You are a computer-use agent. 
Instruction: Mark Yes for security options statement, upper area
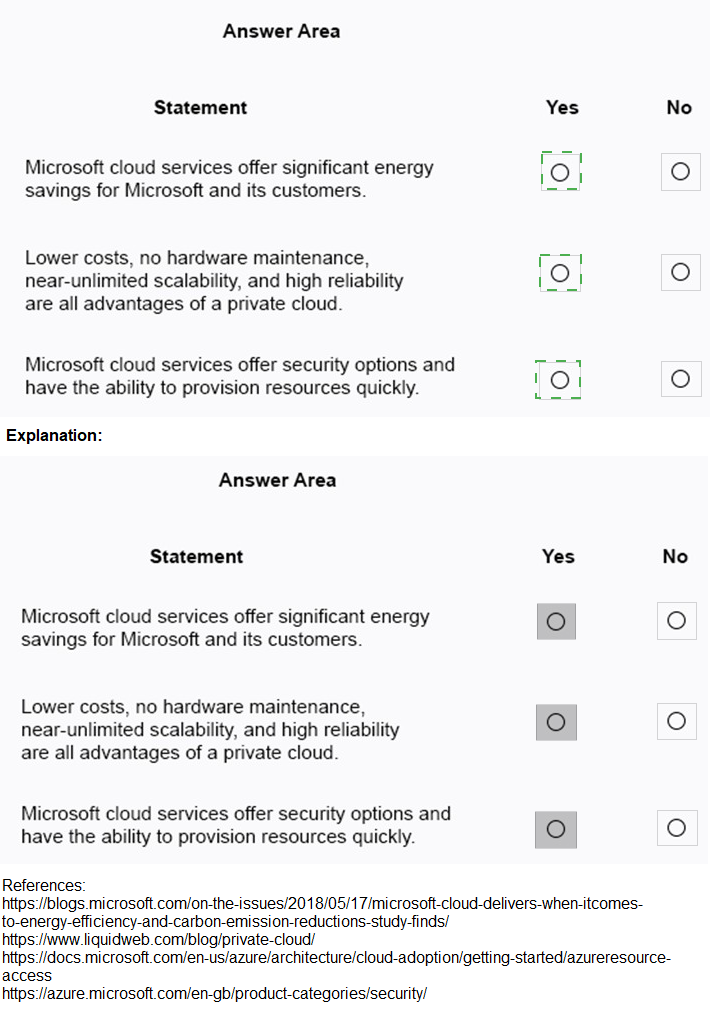pos(560,379)
